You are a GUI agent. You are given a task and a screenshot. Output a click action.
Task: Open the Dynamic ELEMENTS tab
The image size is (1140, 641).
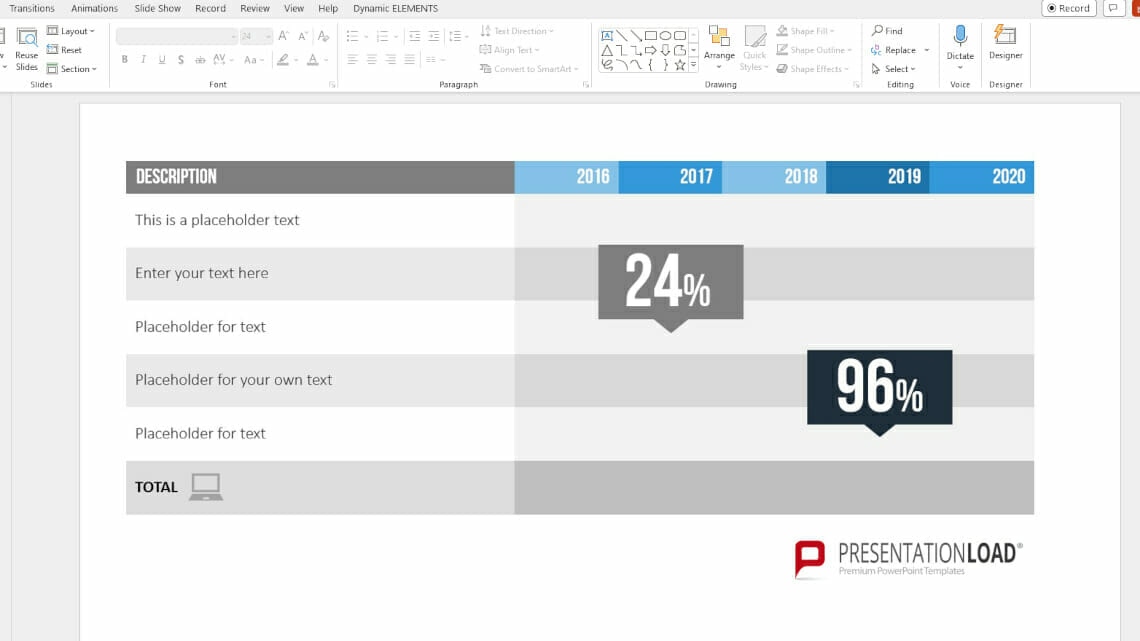(395, 8)
